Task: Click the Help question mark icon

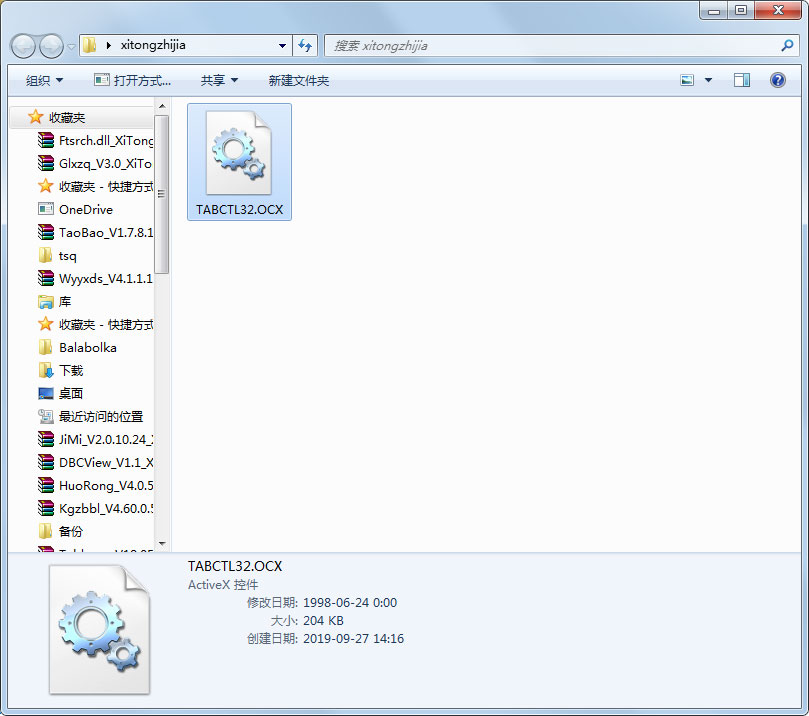Action: tap(777, 80)
